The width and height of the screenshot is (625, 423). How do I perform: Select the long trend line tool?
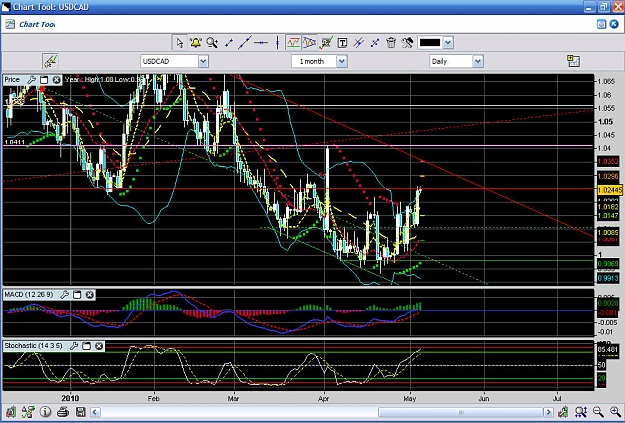(244, 42)
